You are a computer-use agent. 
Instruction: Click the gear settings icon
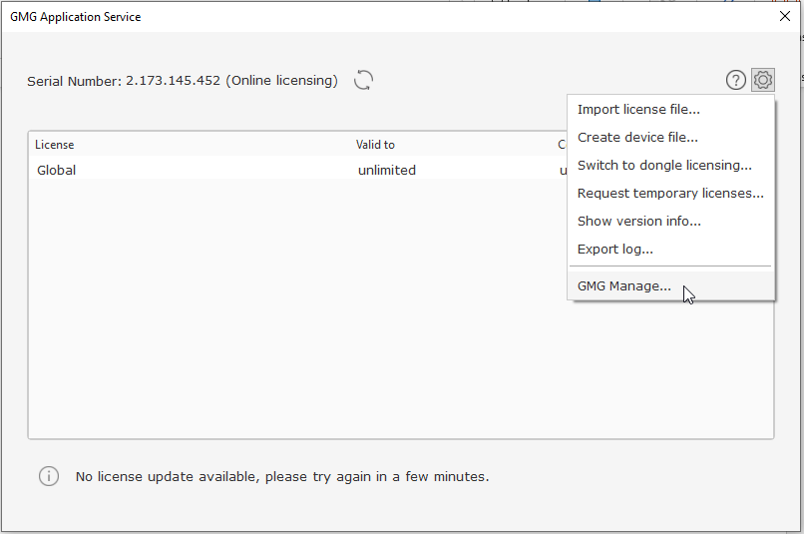coord(763,80)
